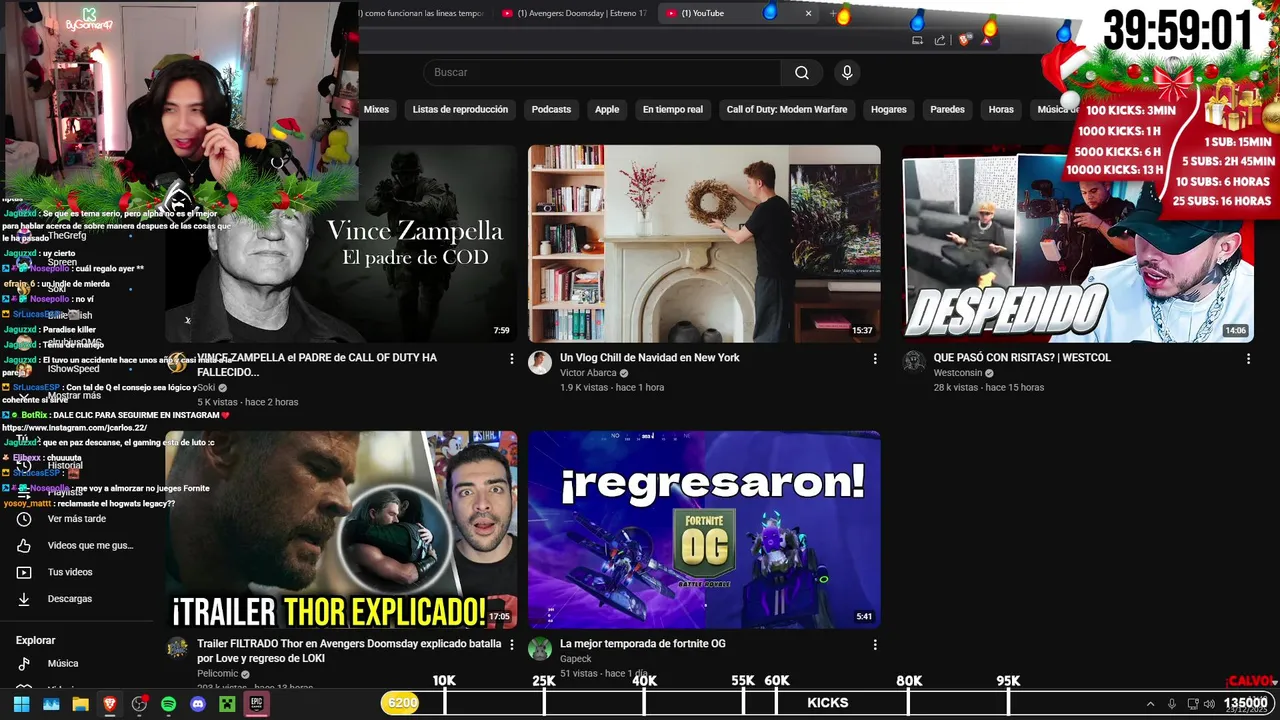The image size is (1280, 720).
Task: Open the ¡regresaron! Fortnite OG thumbnail
Action: click(704, 529)
